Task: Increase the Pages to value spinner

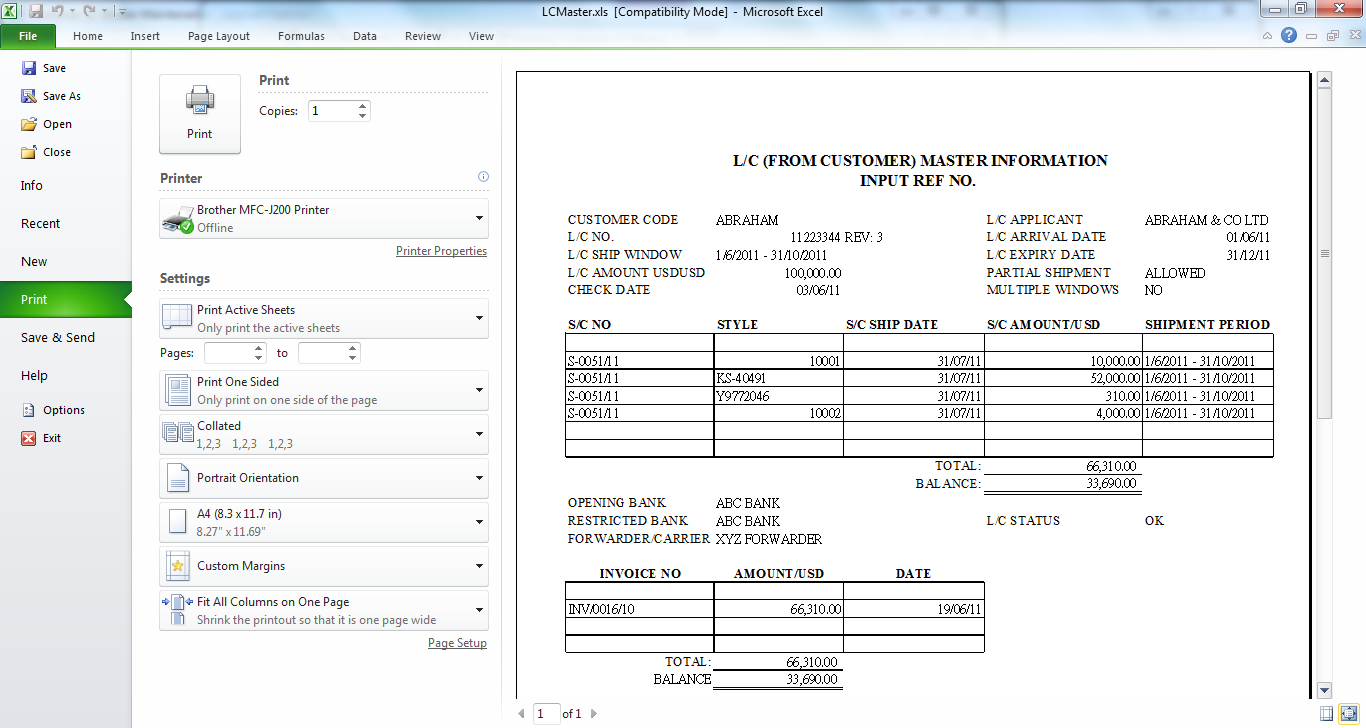Action: tap(353, 348)
